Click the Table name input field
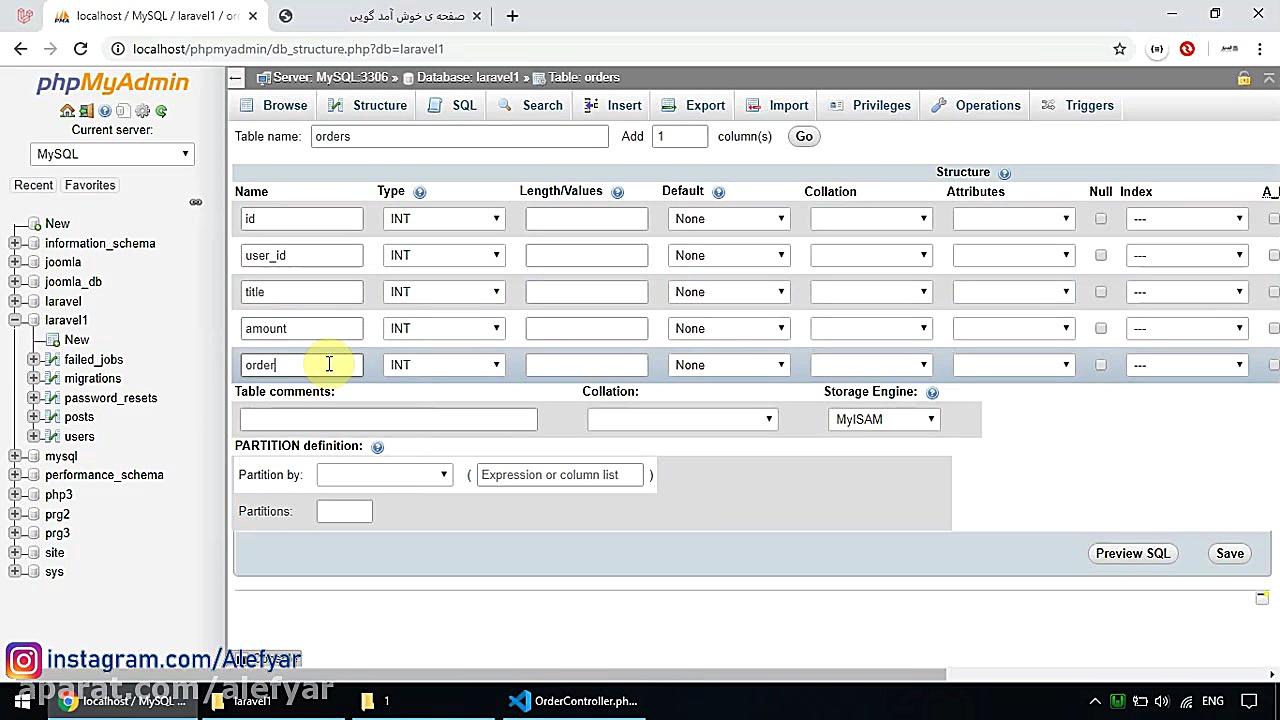The image size is (1280, 720). coord(460,137)
